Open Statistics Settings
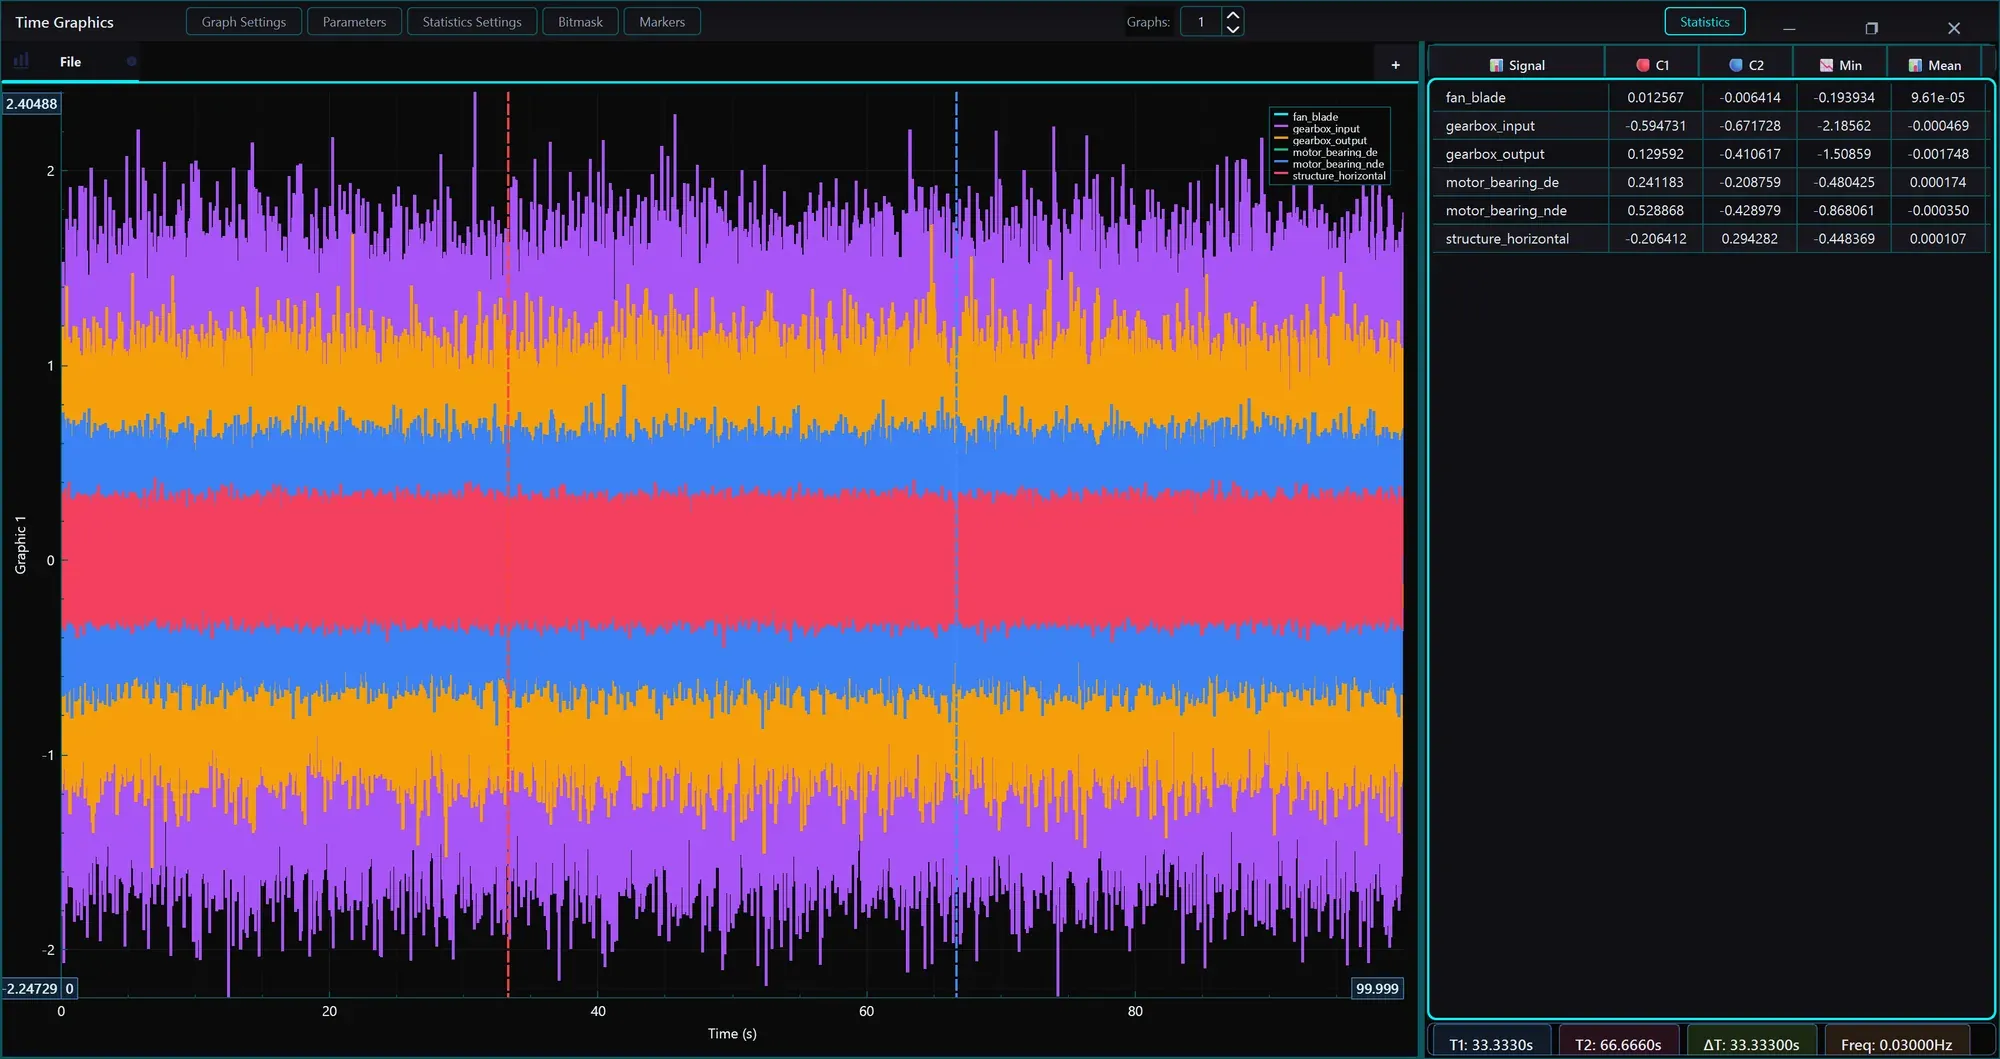Screen dimensions: 2000x1059 [471, 22]
